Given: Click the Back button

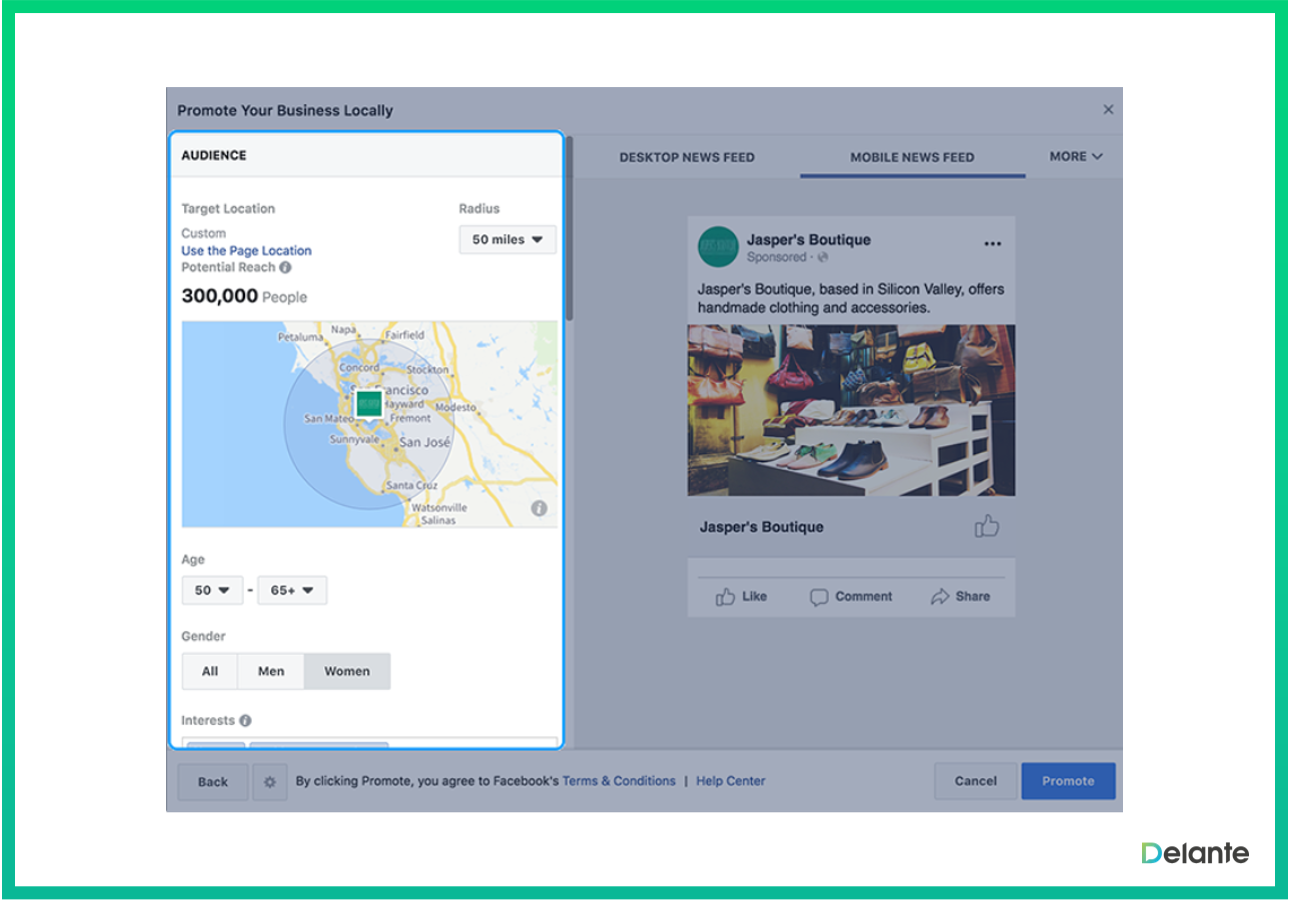Looking at the screenshot, I should [212, 782].
